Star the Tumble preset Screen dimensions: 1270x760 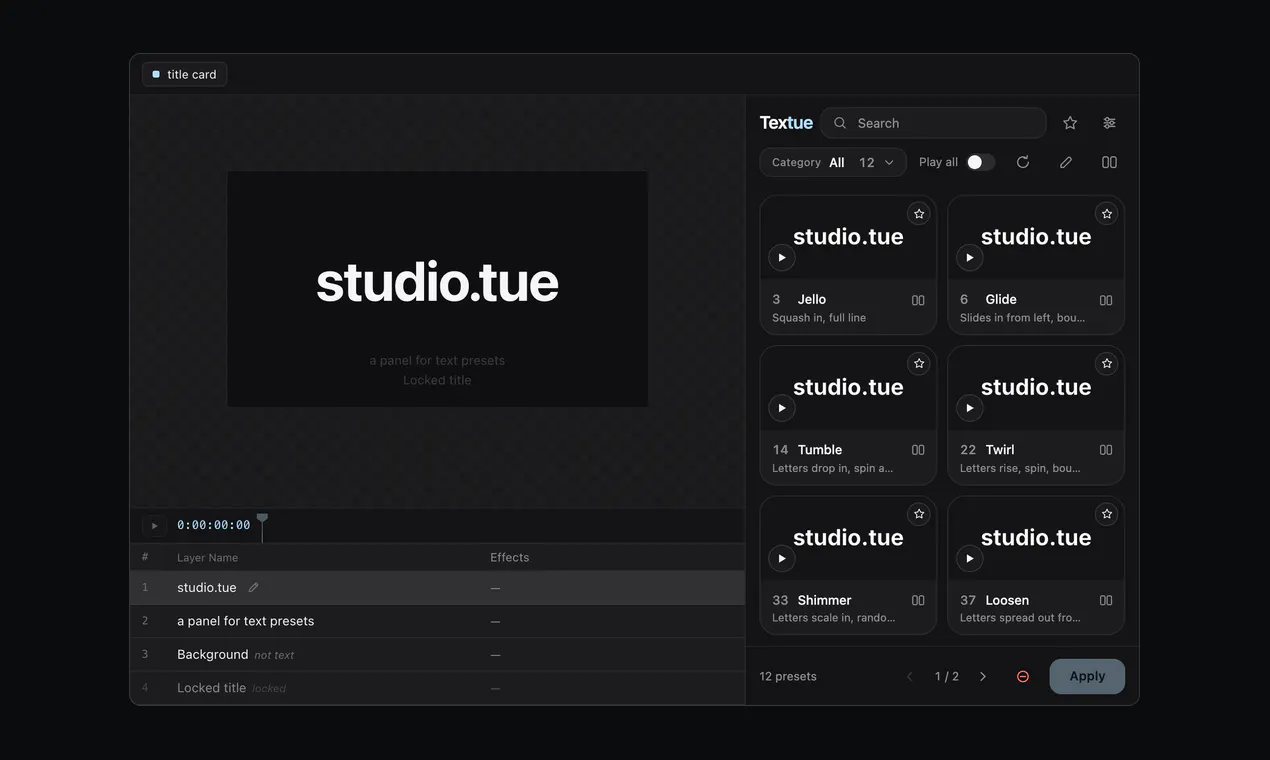pos(919,363)
